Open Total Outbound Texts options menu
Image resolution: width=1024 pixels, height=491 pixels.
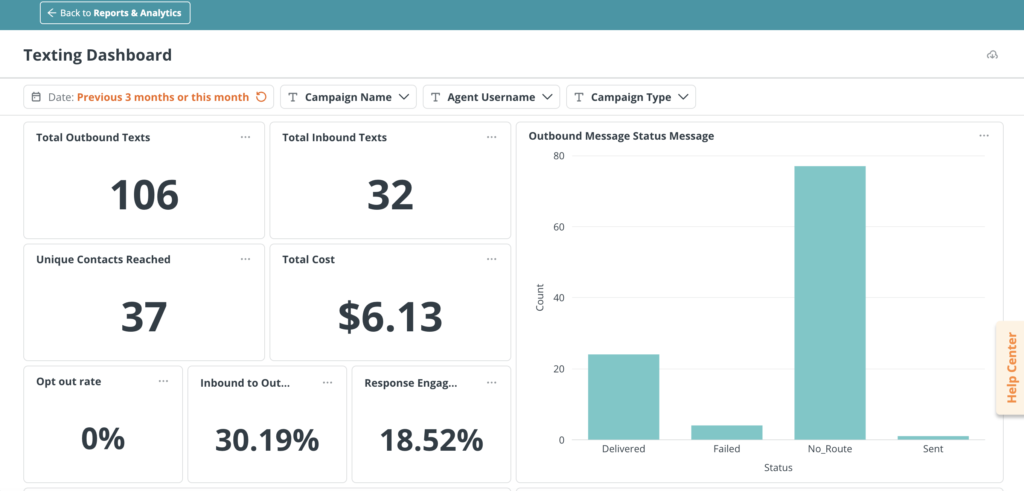click(x=245, y=137)
